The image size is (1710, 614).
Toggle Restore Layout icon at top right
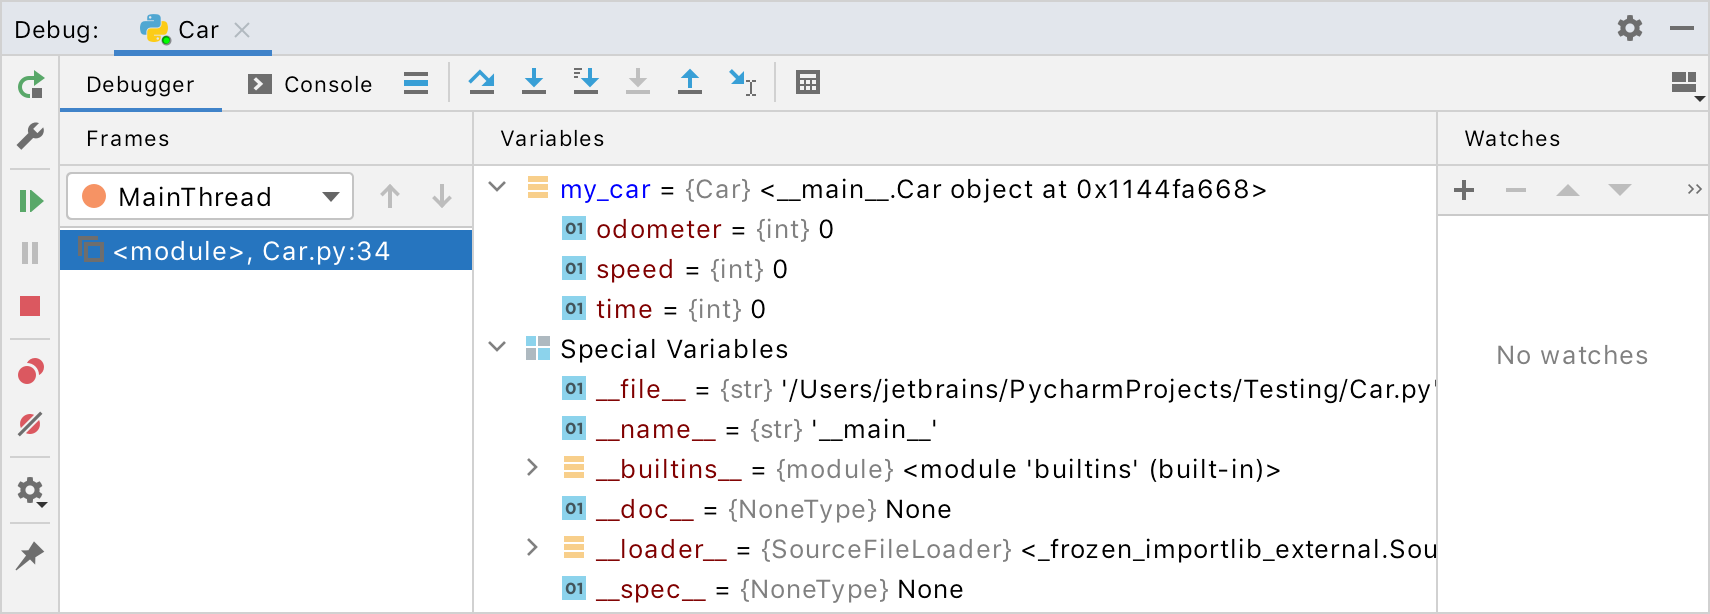1687,85
